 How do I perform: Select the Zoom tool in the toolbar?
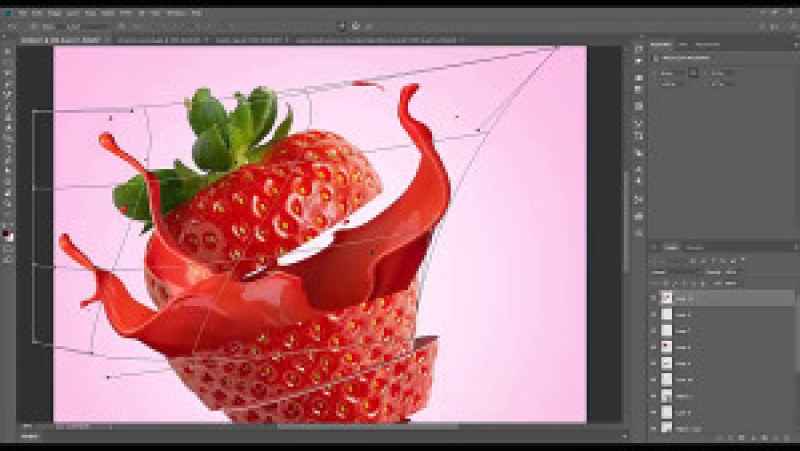(x=8, y=224)
